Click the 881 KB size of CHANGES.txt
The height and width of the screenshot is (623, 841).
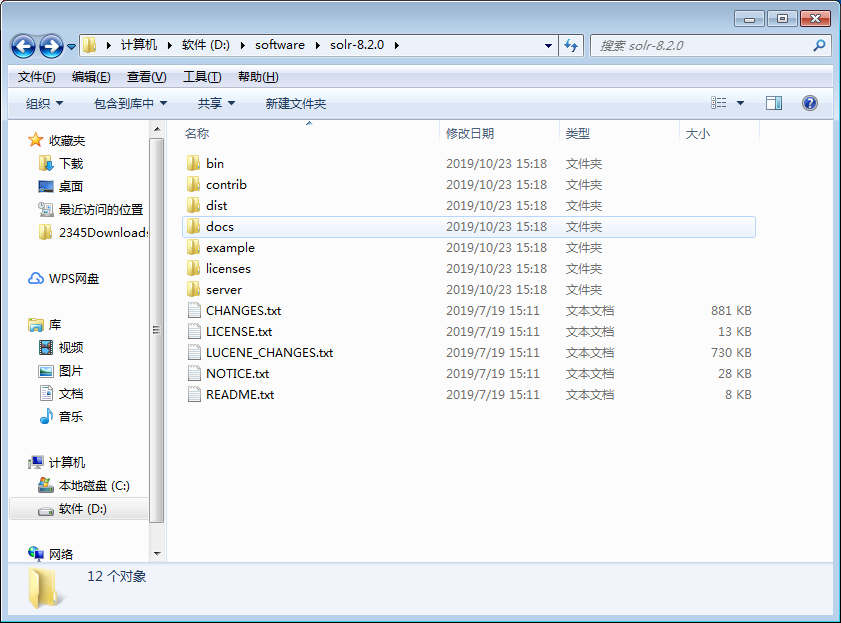point(731,311)
